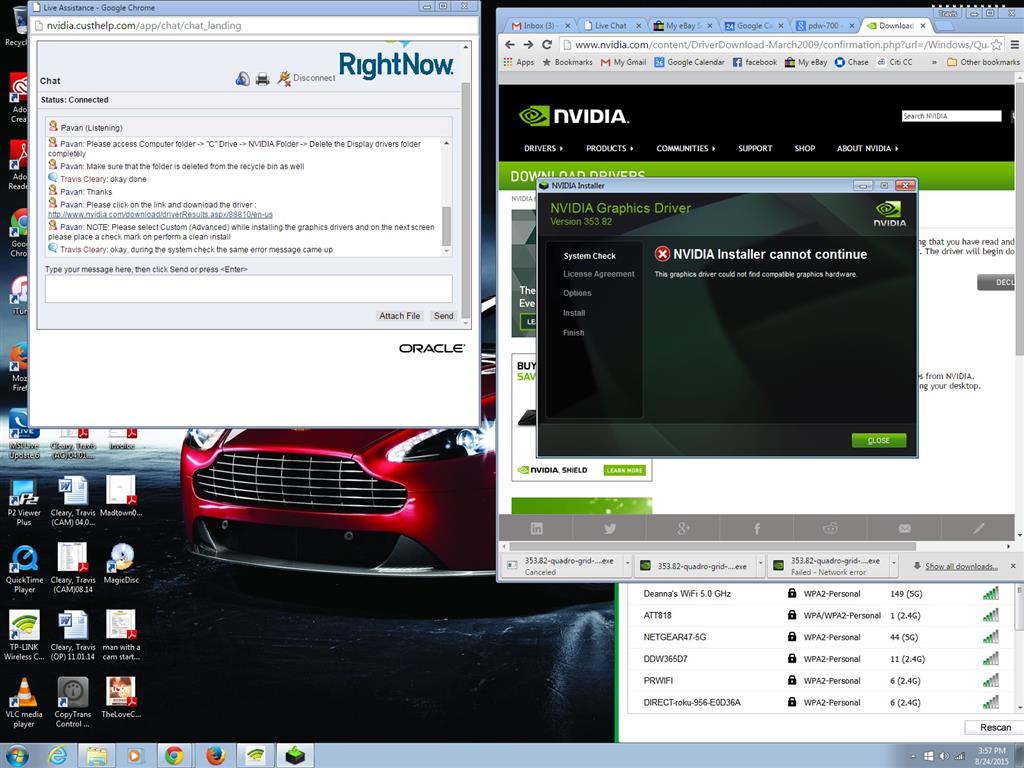This screenshot has width=1024, height=768.
Task: Open the ABOUT NVIDIA menu
Action: [867, 148]
